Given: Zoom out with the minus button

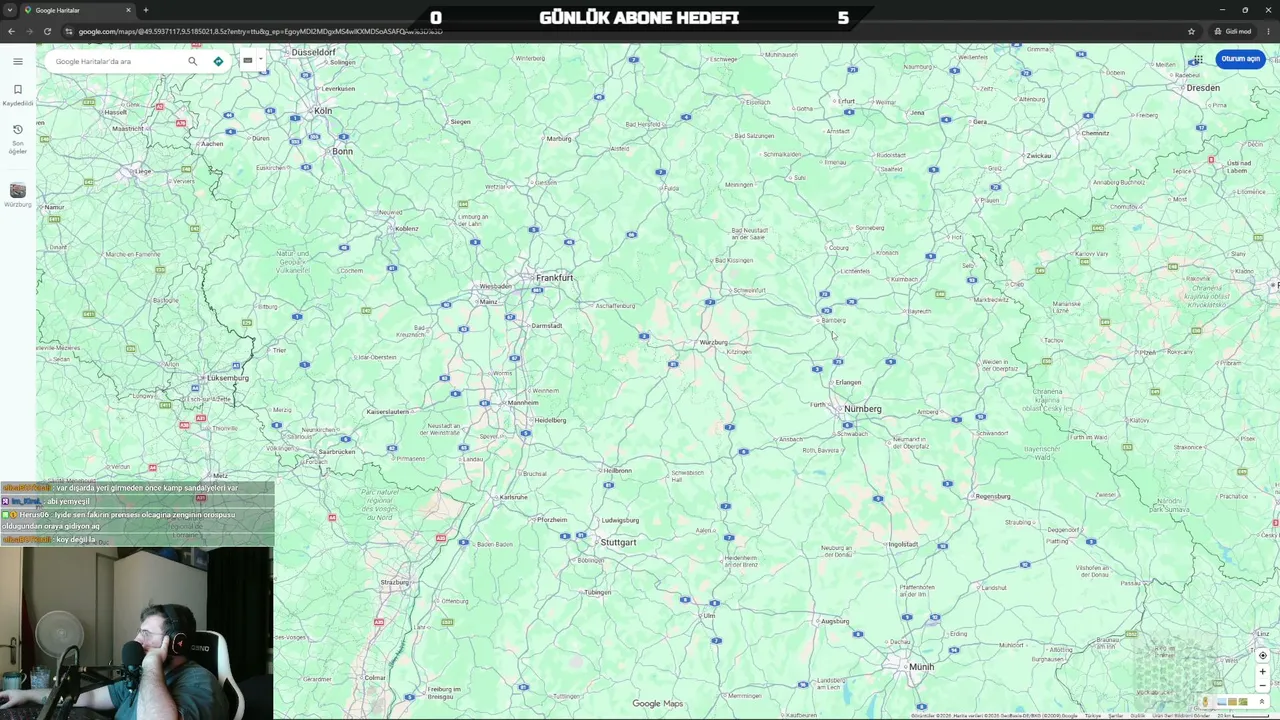Looking at the screenshot, I should click(1263, 686).
